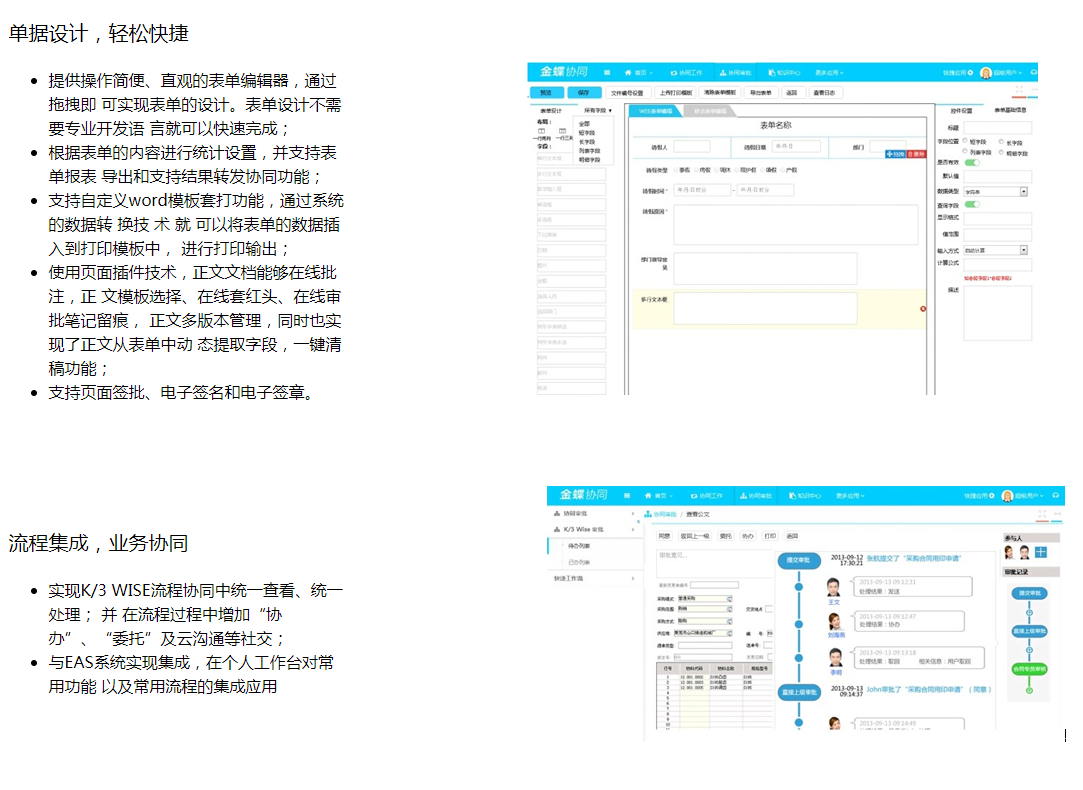Open the 数据类型 dropdown
This screenshot has width=1083, height=790.
coord(1023,191)
